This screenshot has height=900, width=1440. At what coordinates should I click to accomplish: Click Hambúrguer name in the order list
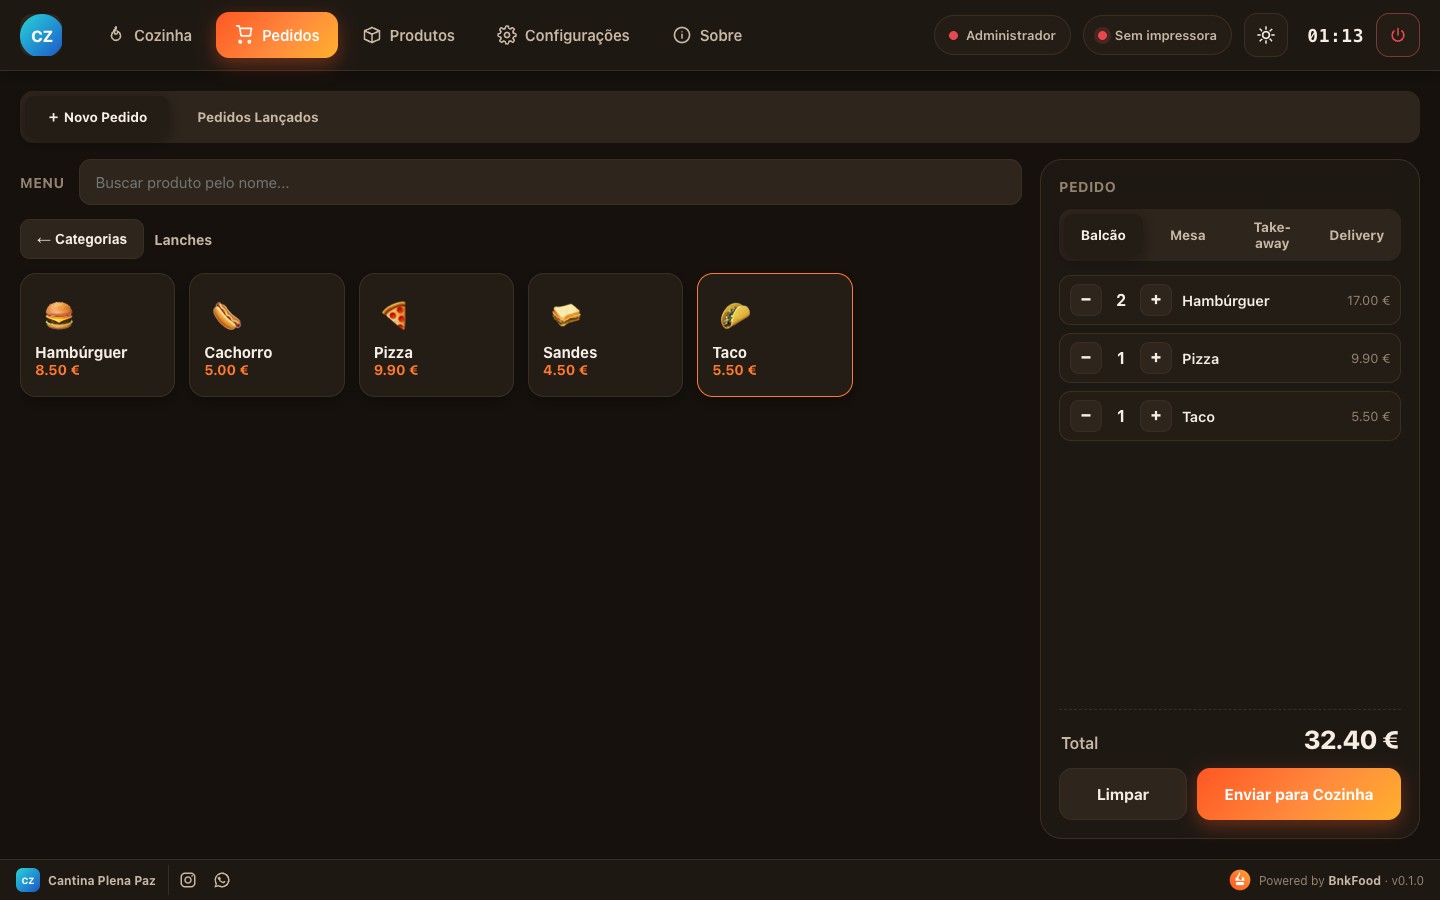click(1226, 301)
